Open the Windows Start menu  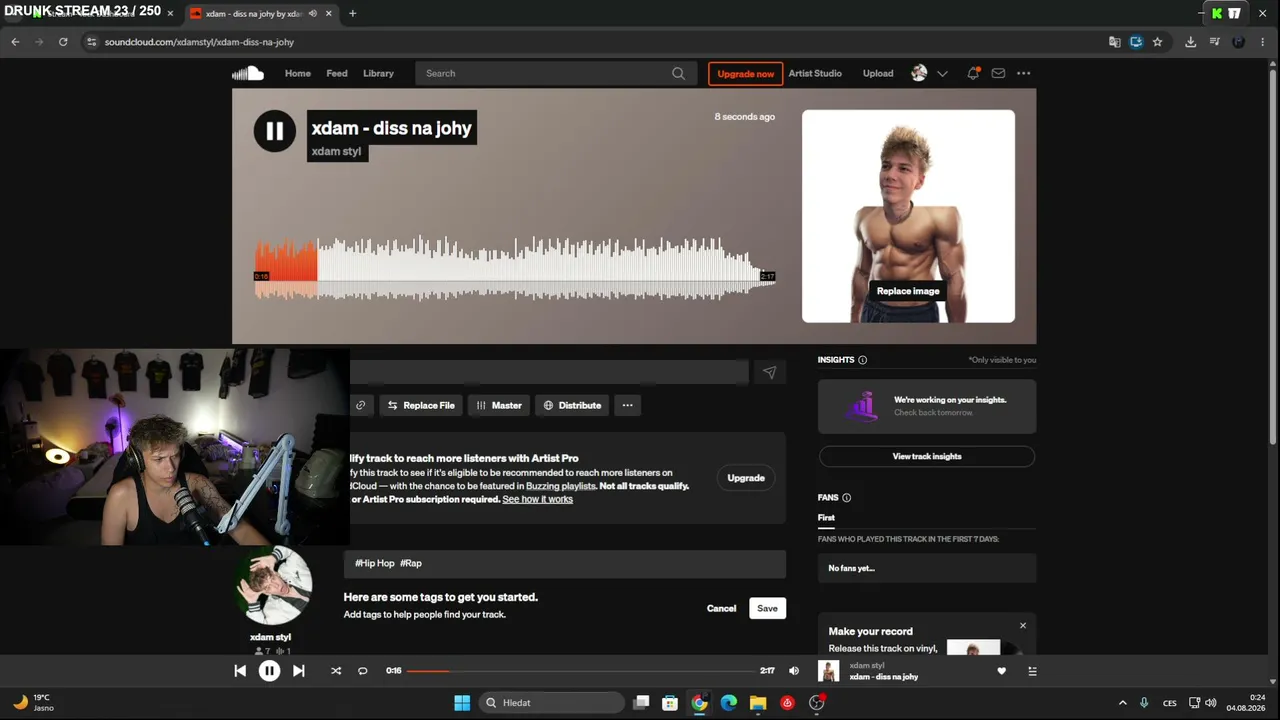pyautogui.click(x=462, y=703)
